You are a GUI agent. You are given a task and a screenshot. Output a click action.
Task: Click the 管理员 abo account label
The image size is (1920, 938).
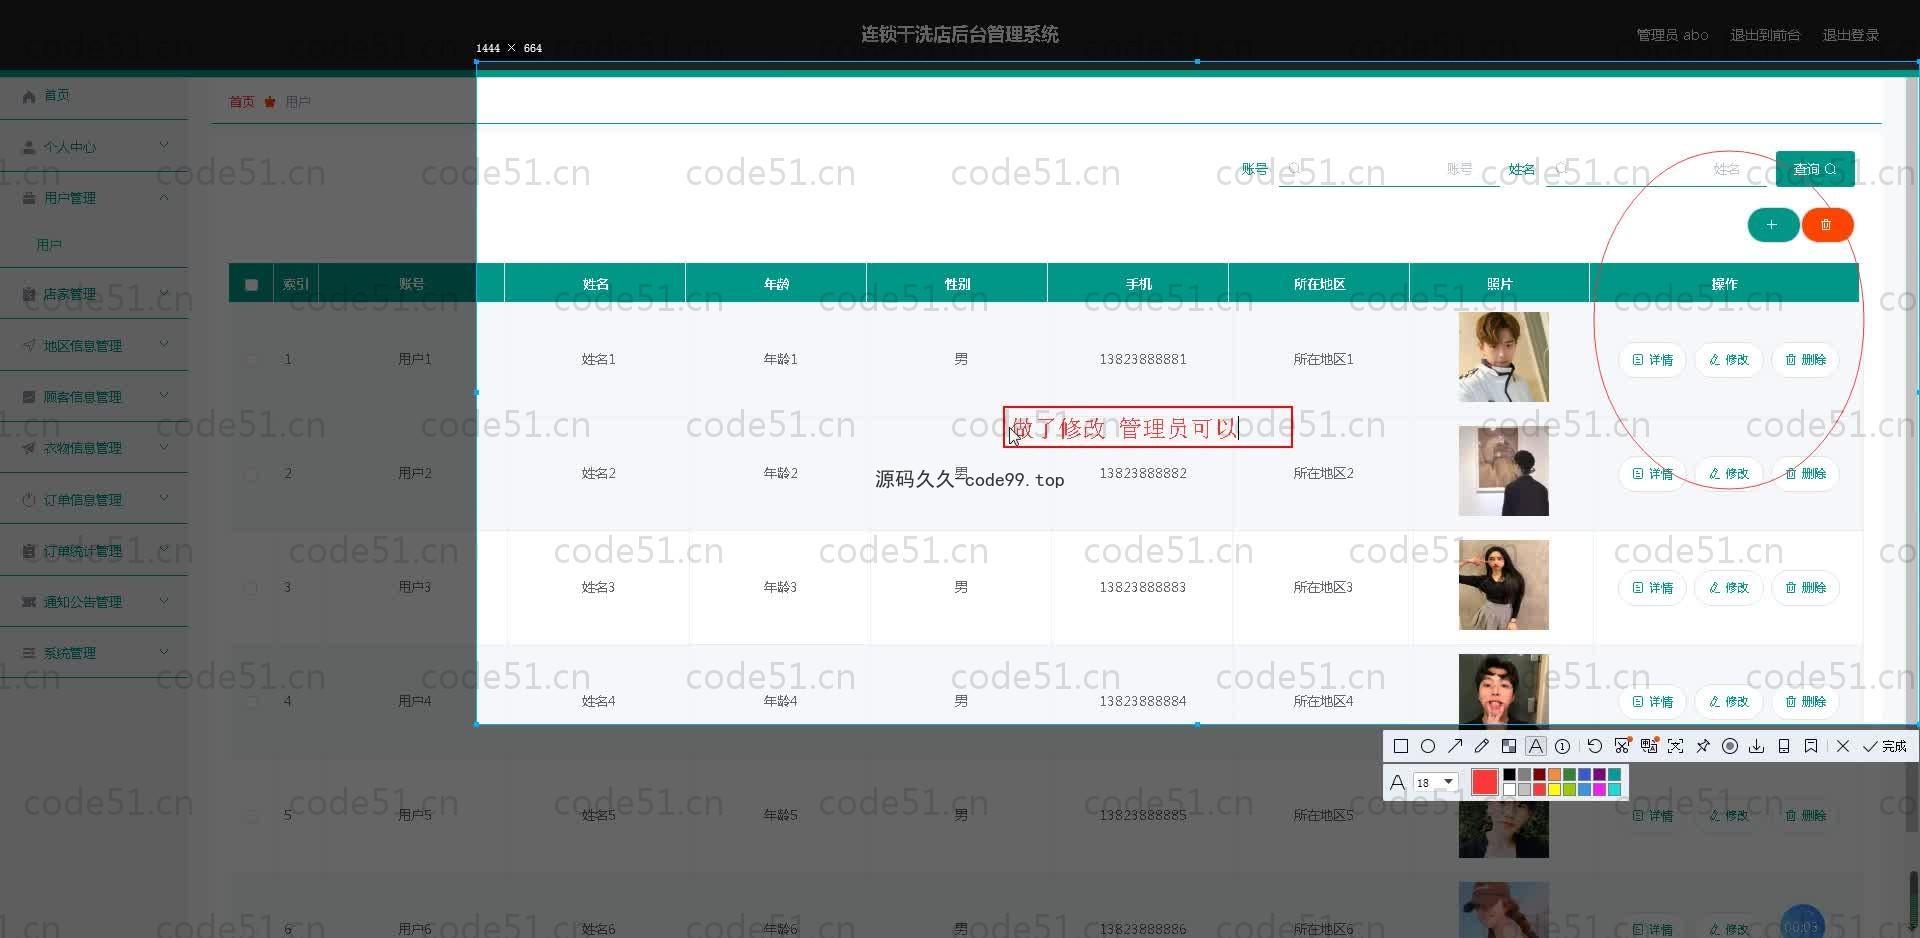tap(1672, 35)
